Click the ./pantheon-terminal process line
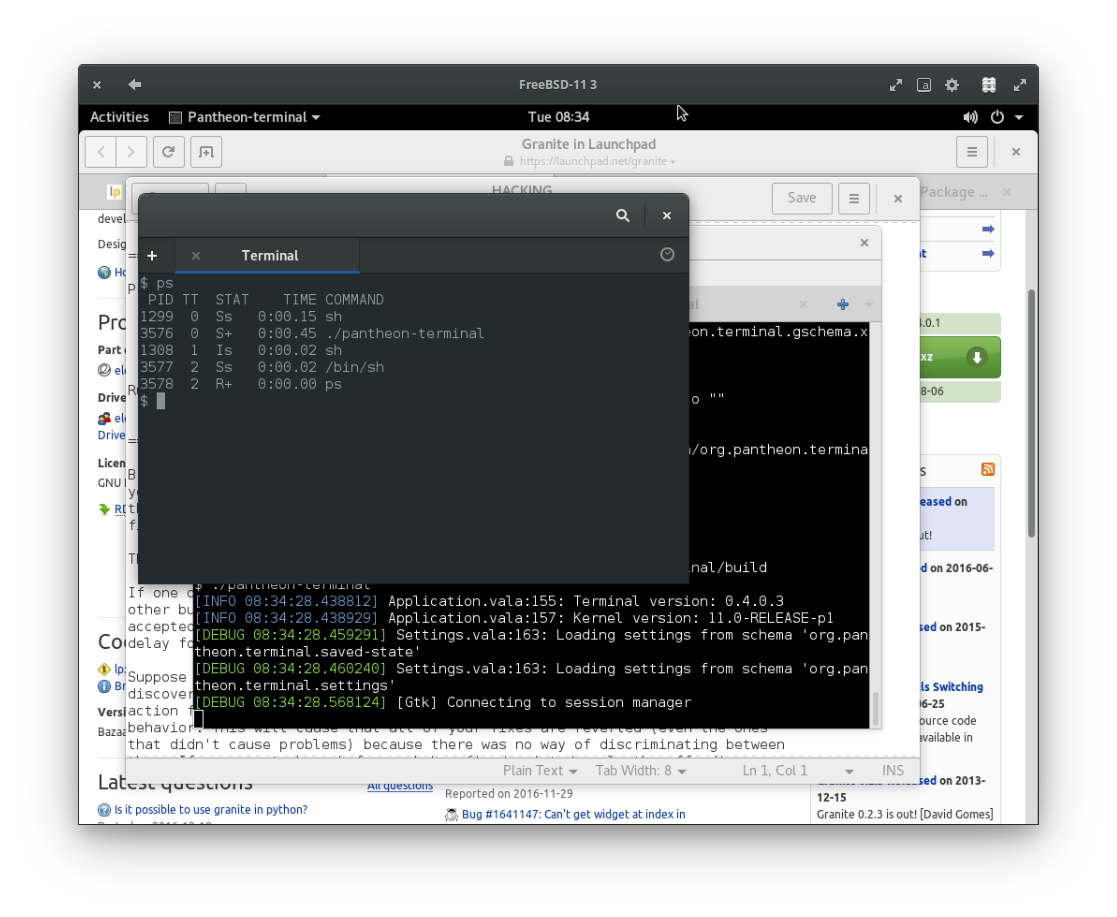The width and height of the screenshot is (1117, 917). 312,333
